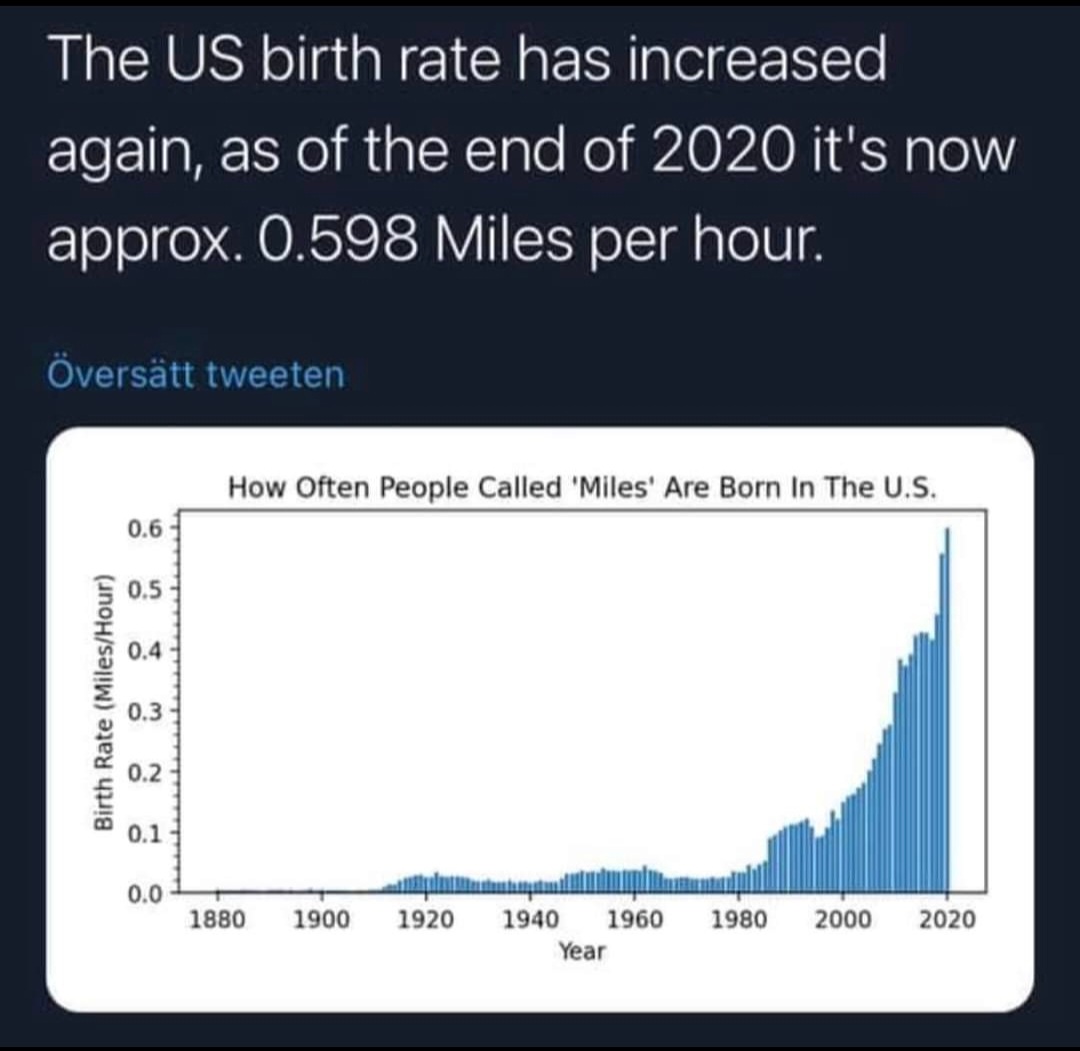Click the 2020 tick label on x-axis
The image size is (1080, 1051).
point(947,920)
